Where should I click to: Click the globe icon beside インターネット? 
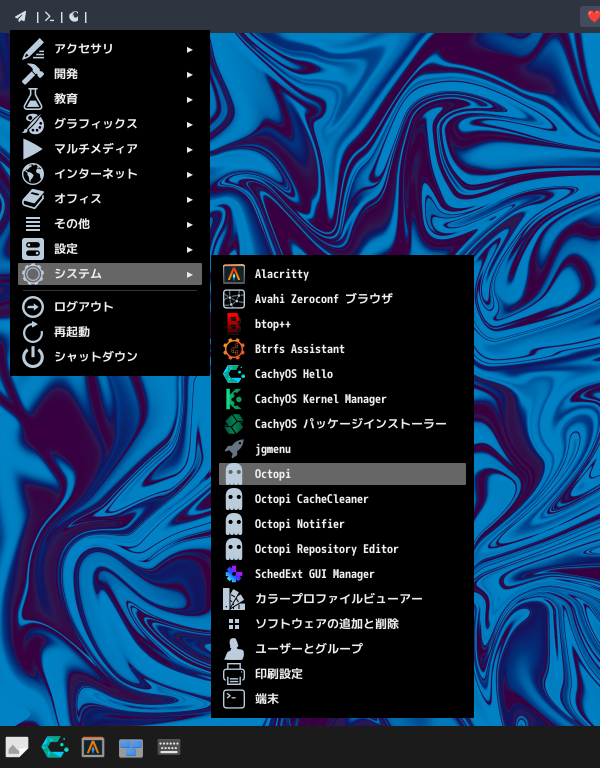(x=33, y=174)
